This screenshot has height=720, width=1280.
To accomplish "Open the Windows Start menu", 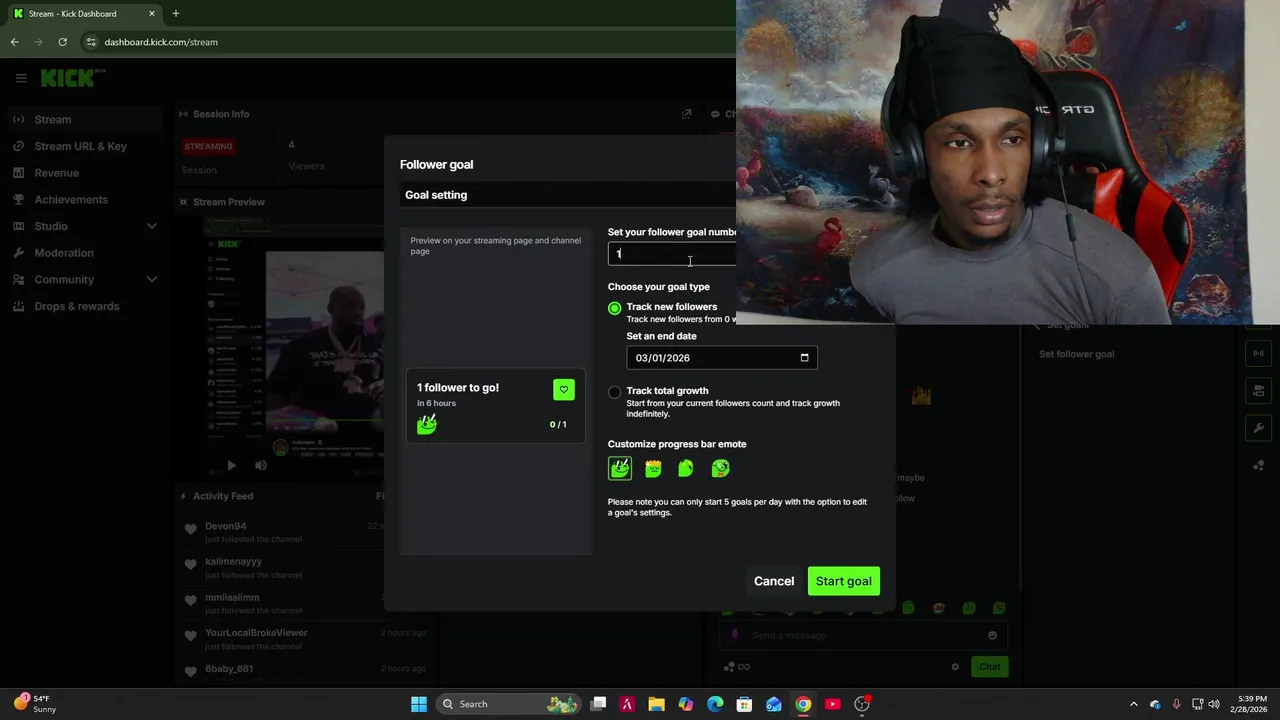I will 419,704.
